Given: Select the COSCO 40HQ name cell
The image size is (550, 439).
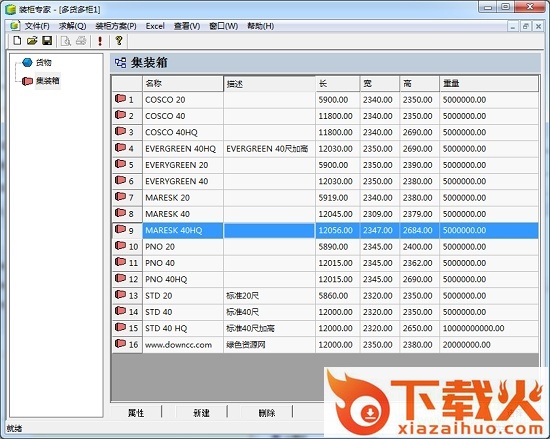Looking at the screenshot, I should click(183, 133).
